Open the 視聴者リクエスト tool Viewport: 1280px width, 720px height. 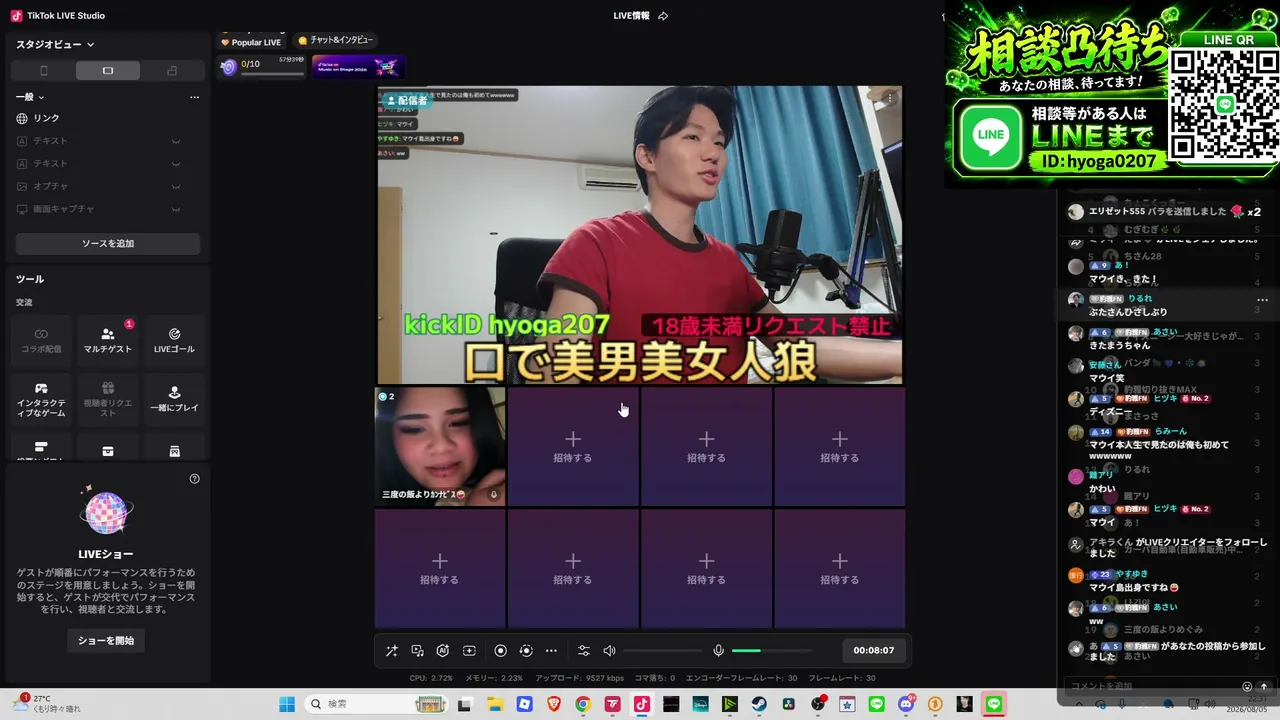[x=108, y=398]
